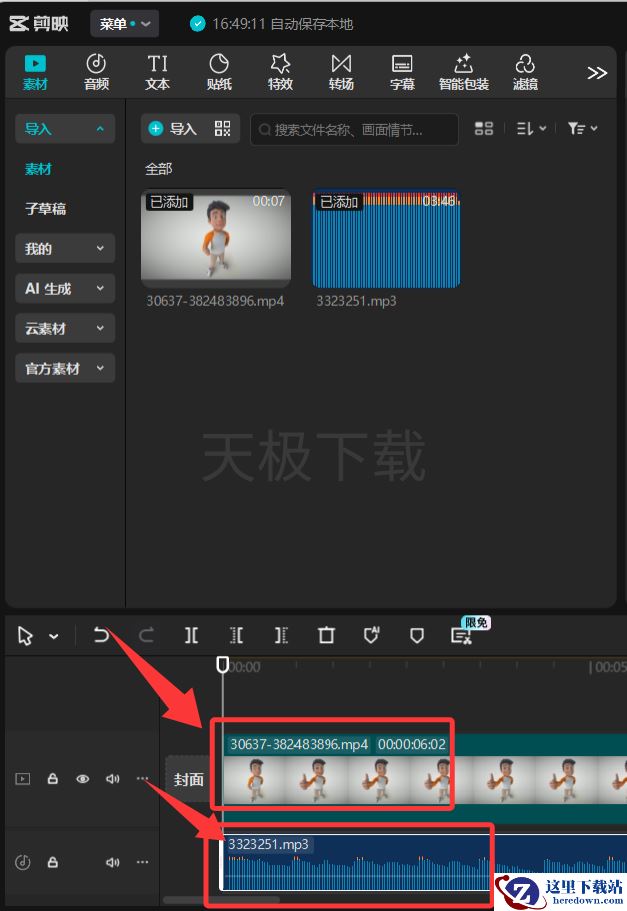The height and width of the screenshot is (911, 627).
Task: Undo the last action
Action: pos(101,635)
